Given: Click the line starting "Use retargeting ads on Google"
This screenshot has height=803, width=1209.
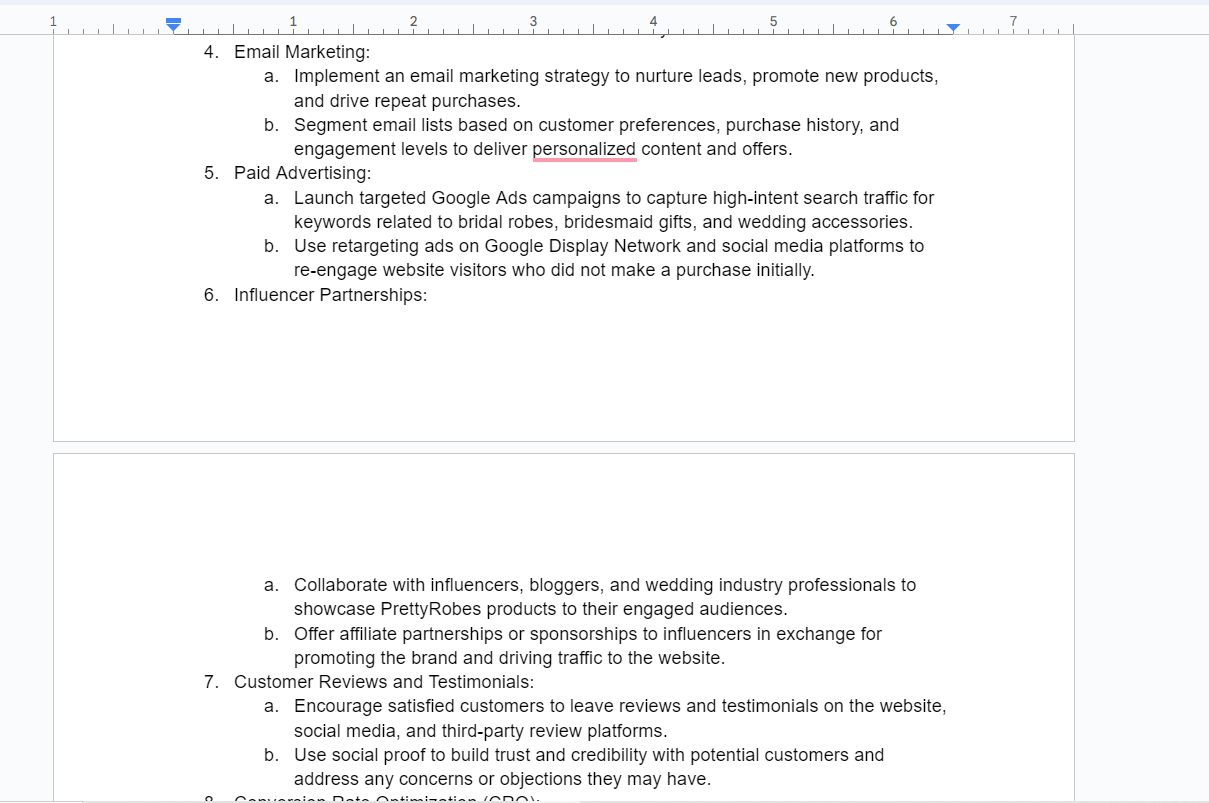Looking at the screenshot, I should [609, 246].
